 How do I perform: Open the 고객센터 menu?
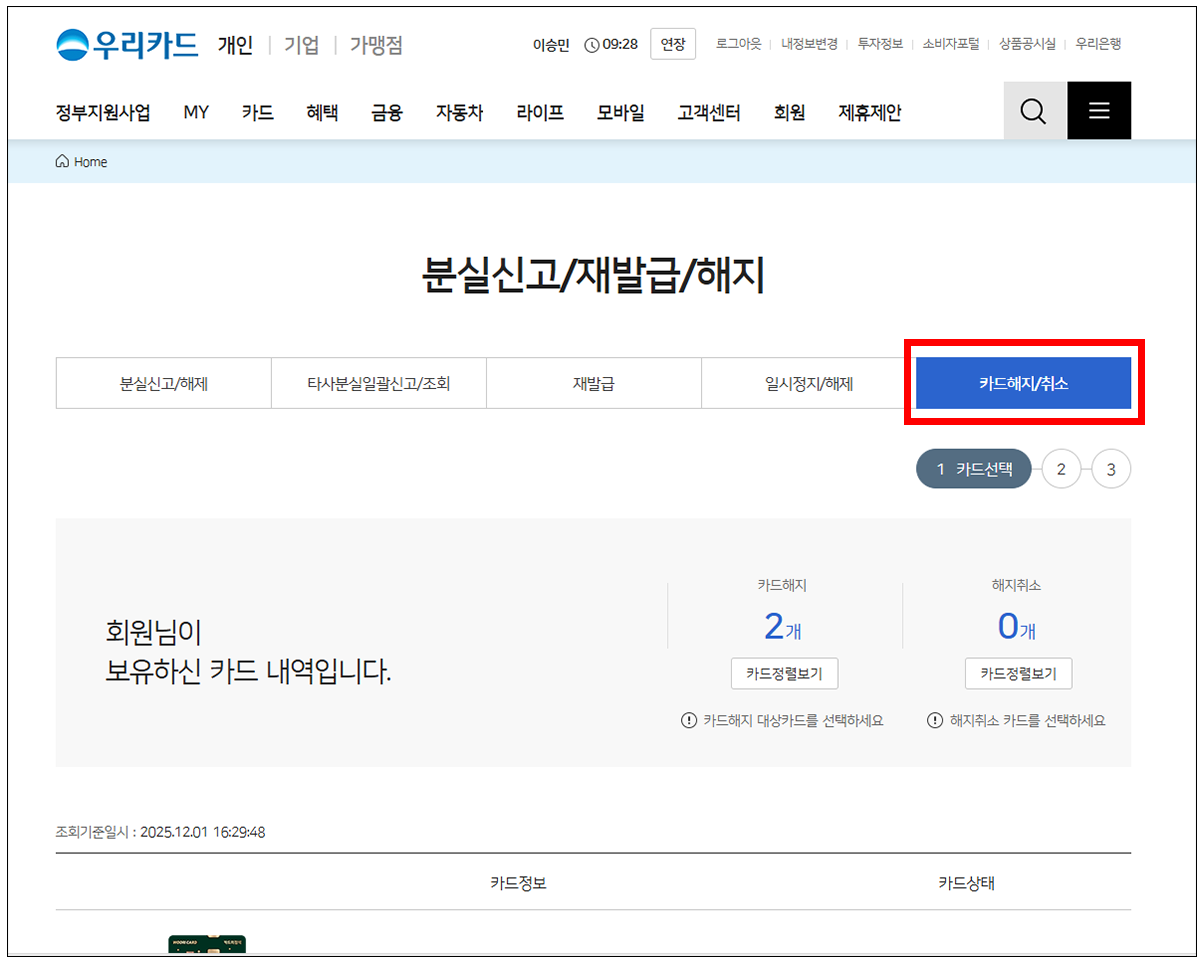pyautogui.click(x=708, y=112)
